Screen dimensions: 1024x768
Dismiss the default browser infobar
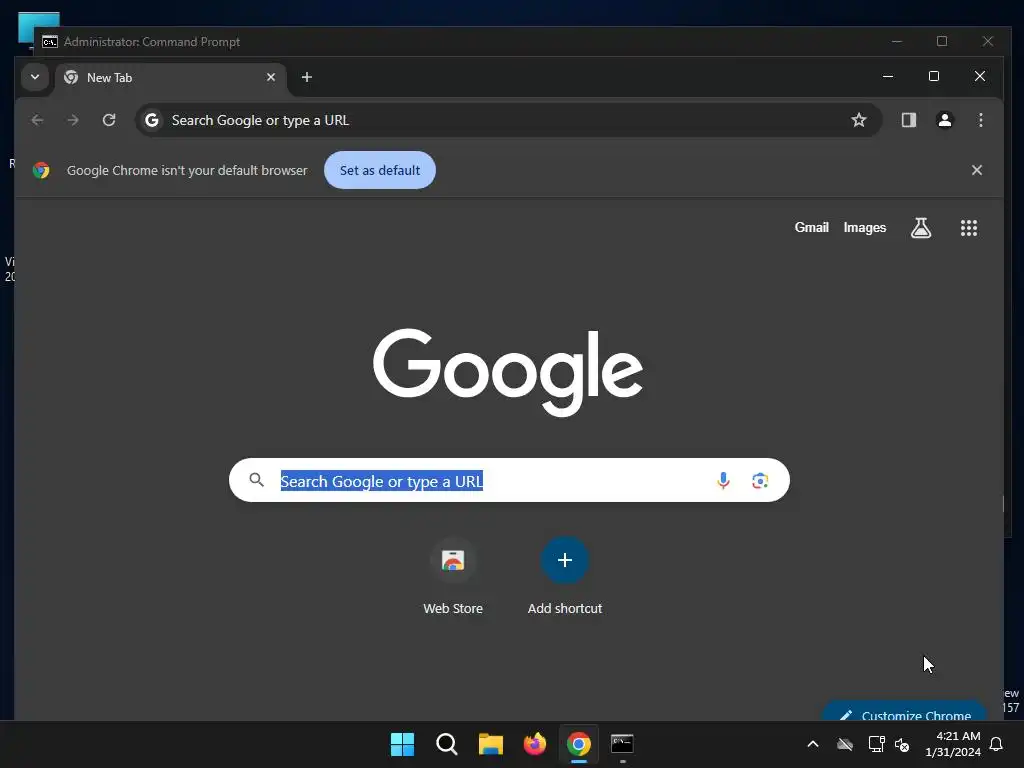(977, 170)
